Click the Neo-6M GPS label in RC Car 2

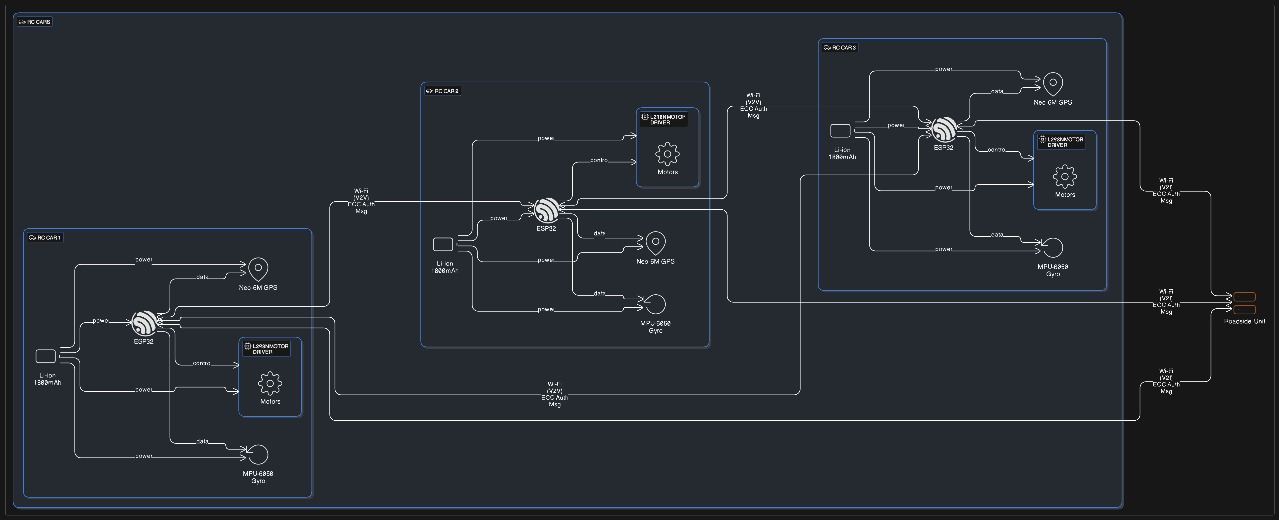[656, 262]
